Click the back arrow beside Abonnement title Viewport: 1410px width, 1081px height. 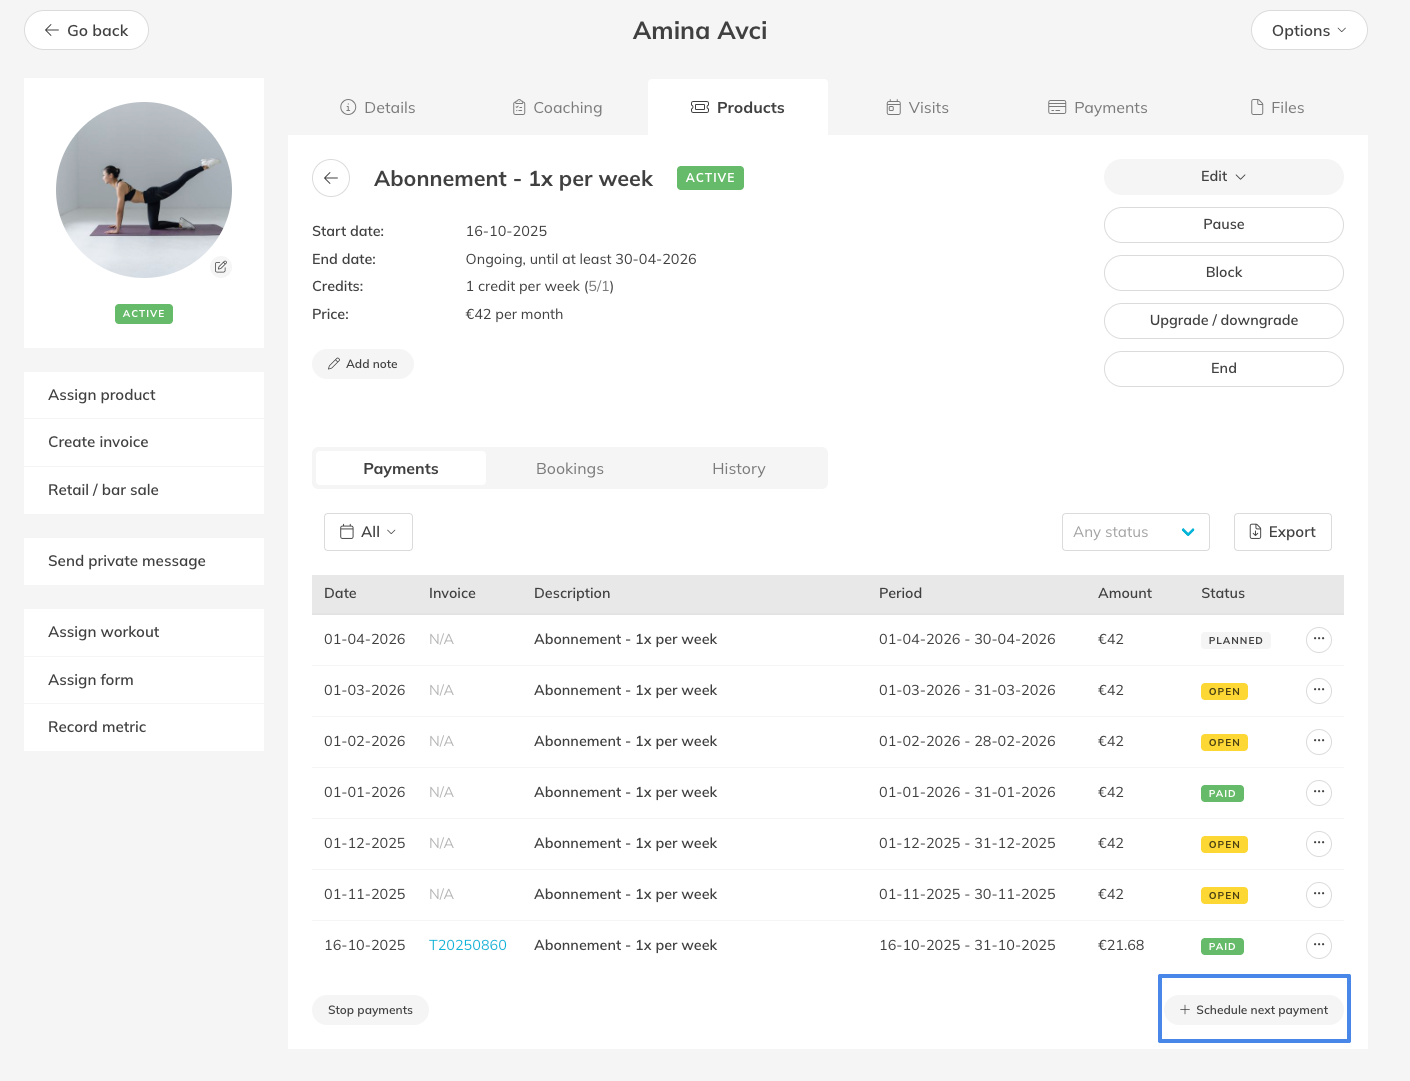(x=331, y=178)
